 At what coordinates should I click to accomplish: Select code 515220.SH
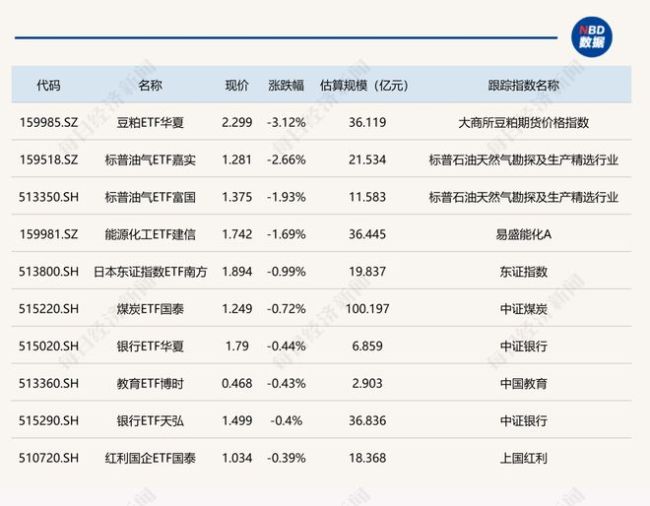pos(49,309)
